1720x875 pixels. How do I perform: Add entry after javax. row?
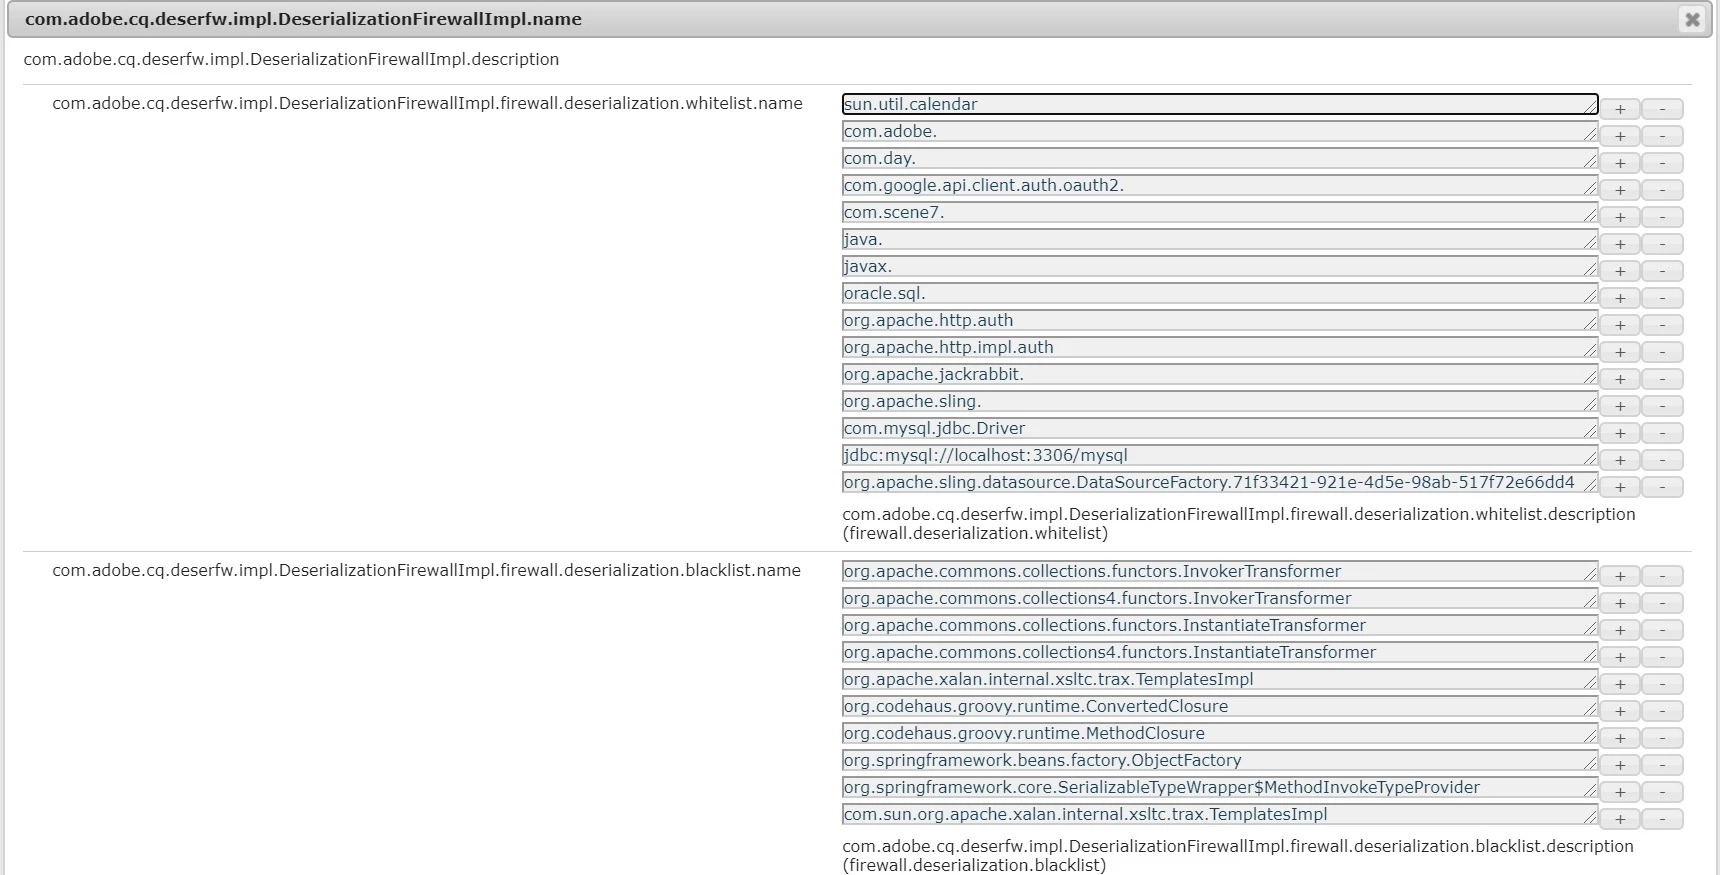tap(1620, 271)
